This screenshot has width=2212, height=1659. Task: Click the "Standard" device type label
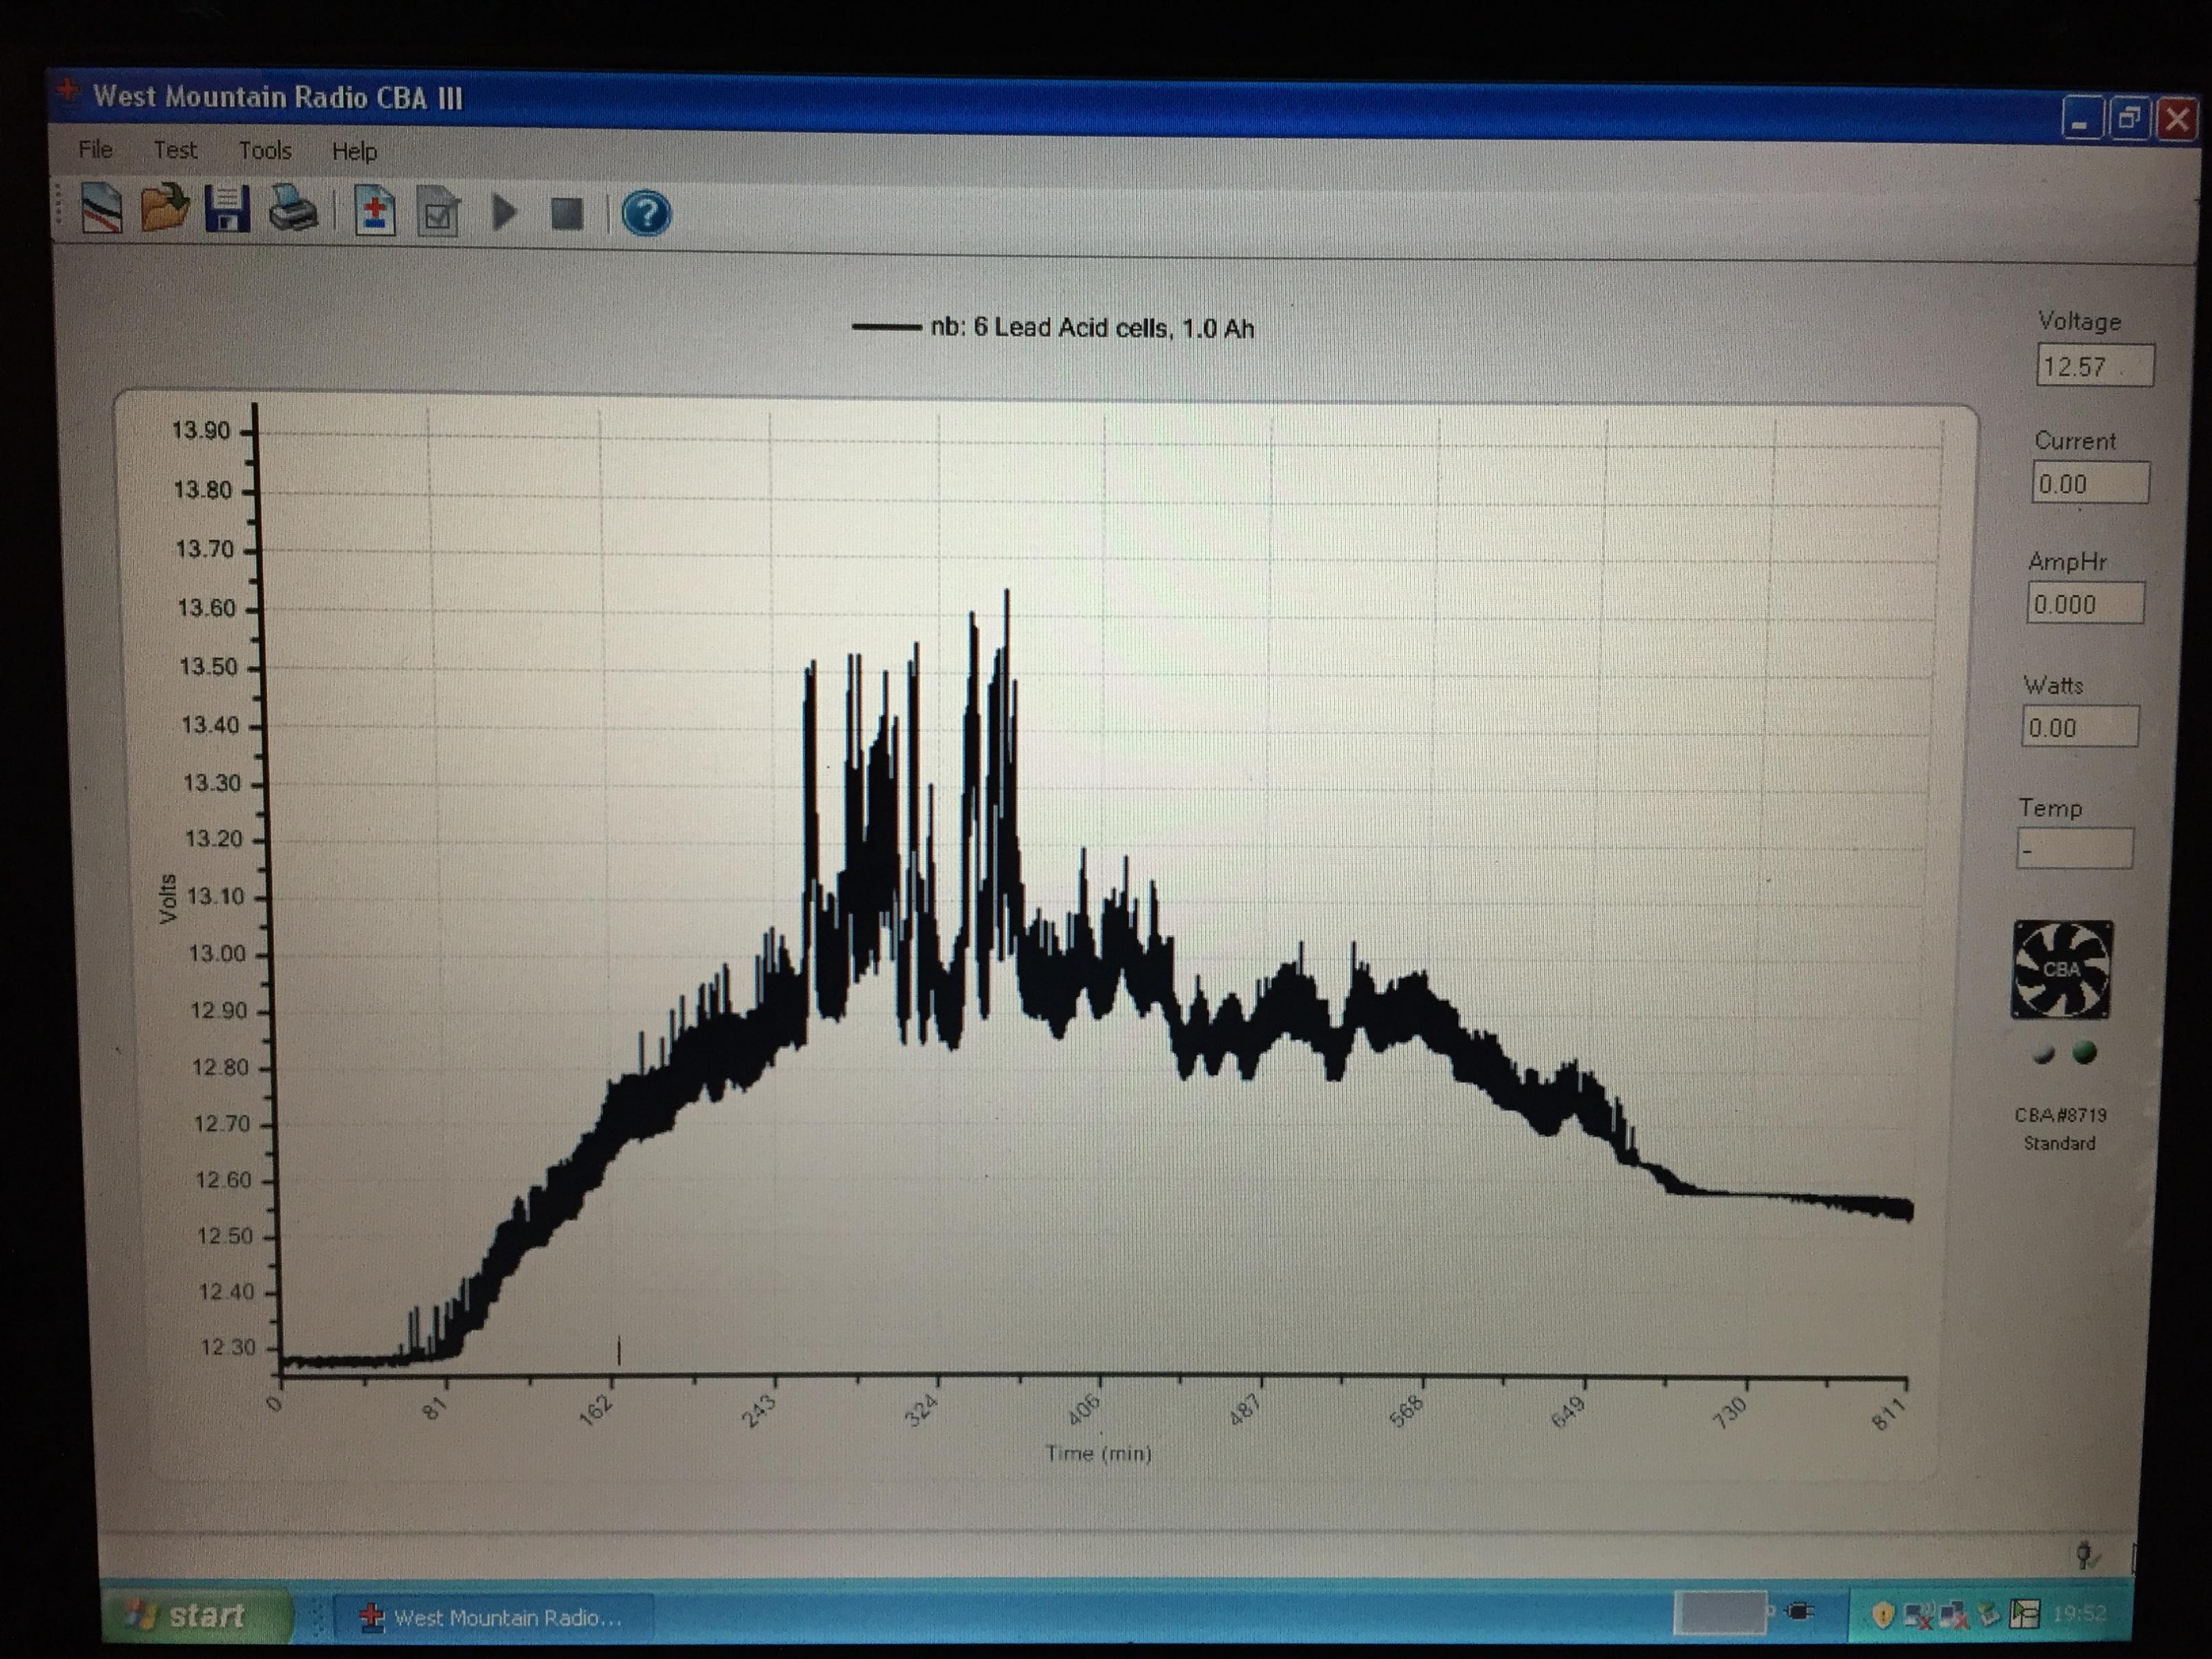point(2059,1143)
